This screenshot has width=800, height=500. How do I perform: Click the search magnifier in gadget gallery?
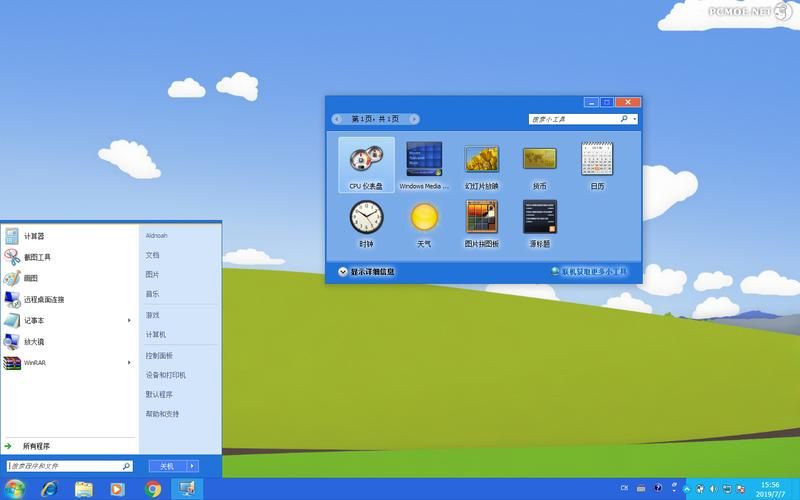(623, 119)
